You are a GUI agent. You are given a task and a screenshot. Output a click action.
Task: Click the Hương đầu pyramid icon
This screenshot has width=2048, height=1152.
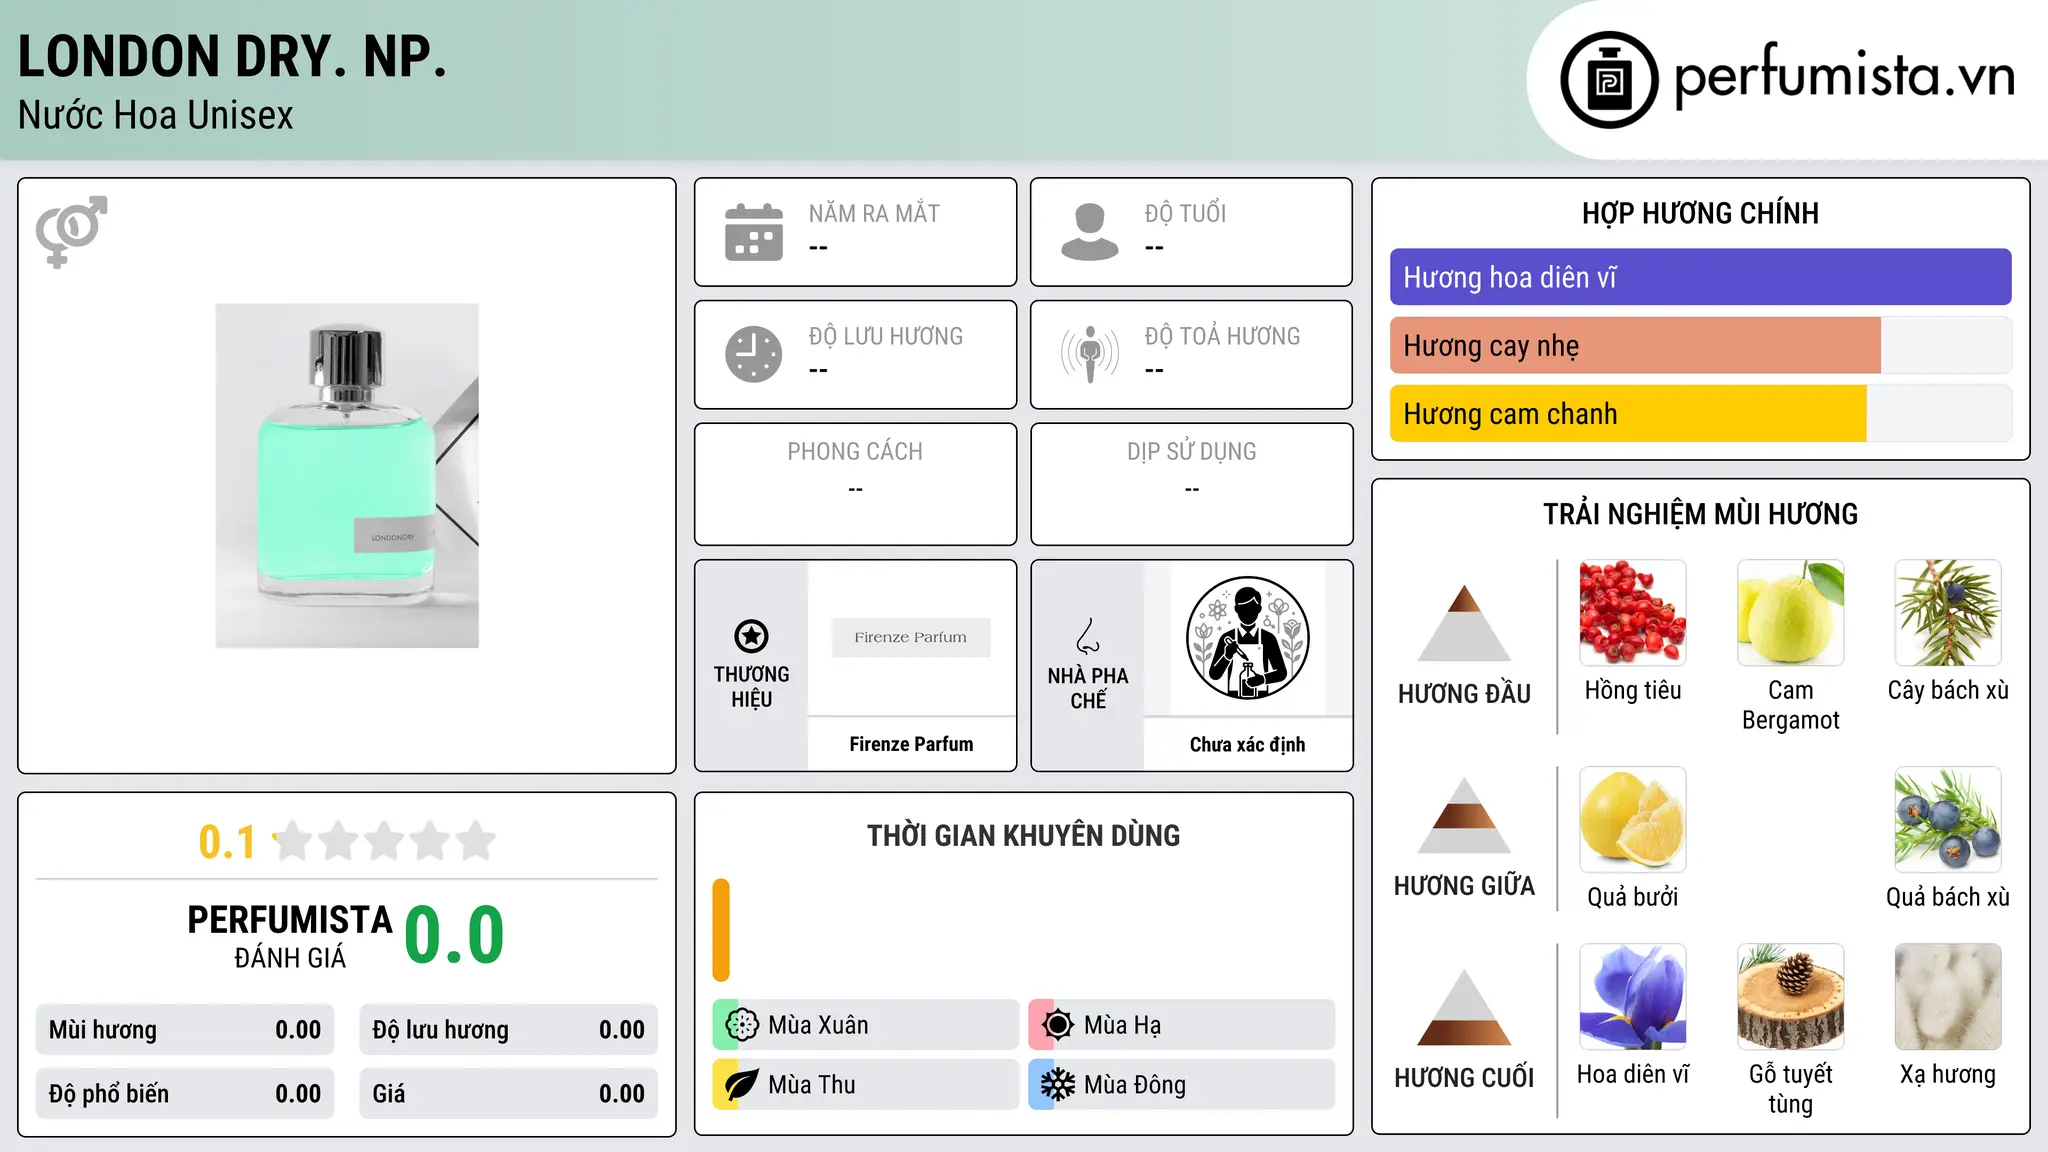(x=1464, y=623)
